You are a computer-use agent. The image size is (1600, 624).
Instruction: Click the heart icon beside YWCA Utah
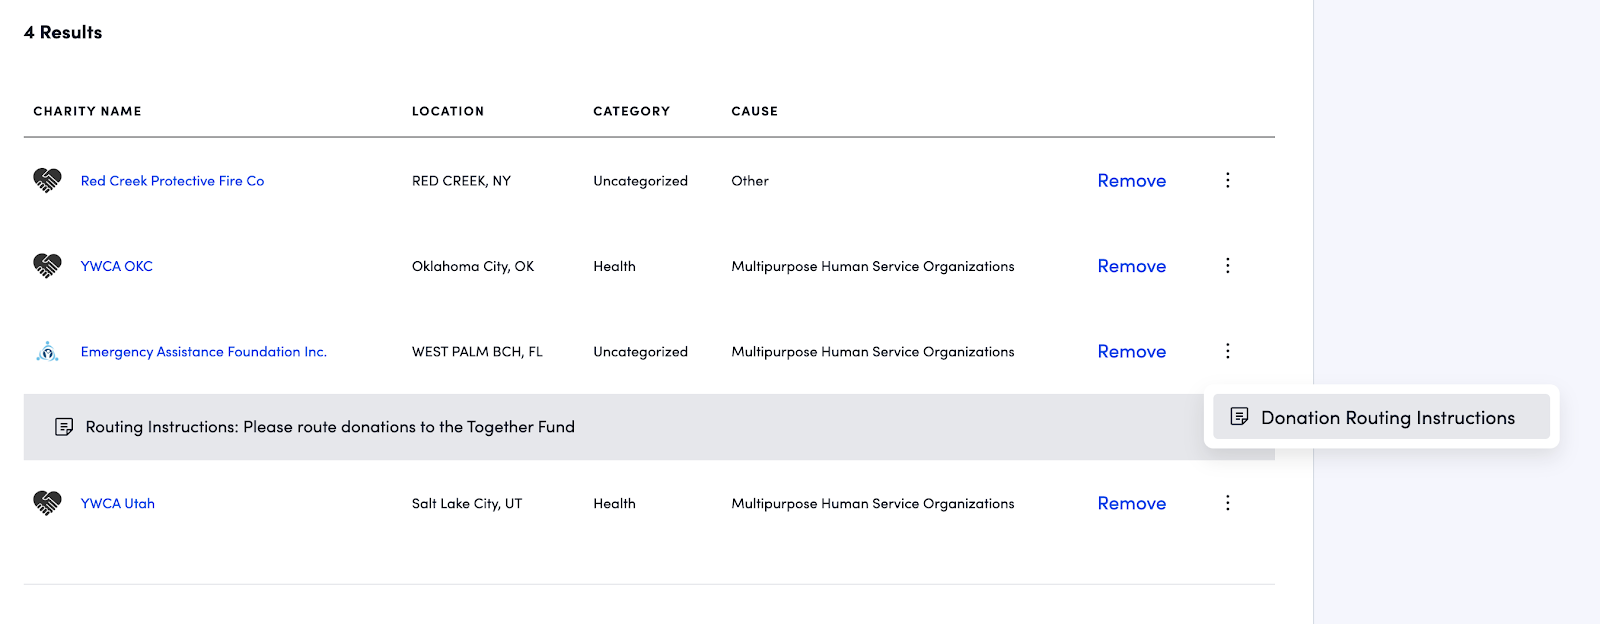(x=47, y=503)
